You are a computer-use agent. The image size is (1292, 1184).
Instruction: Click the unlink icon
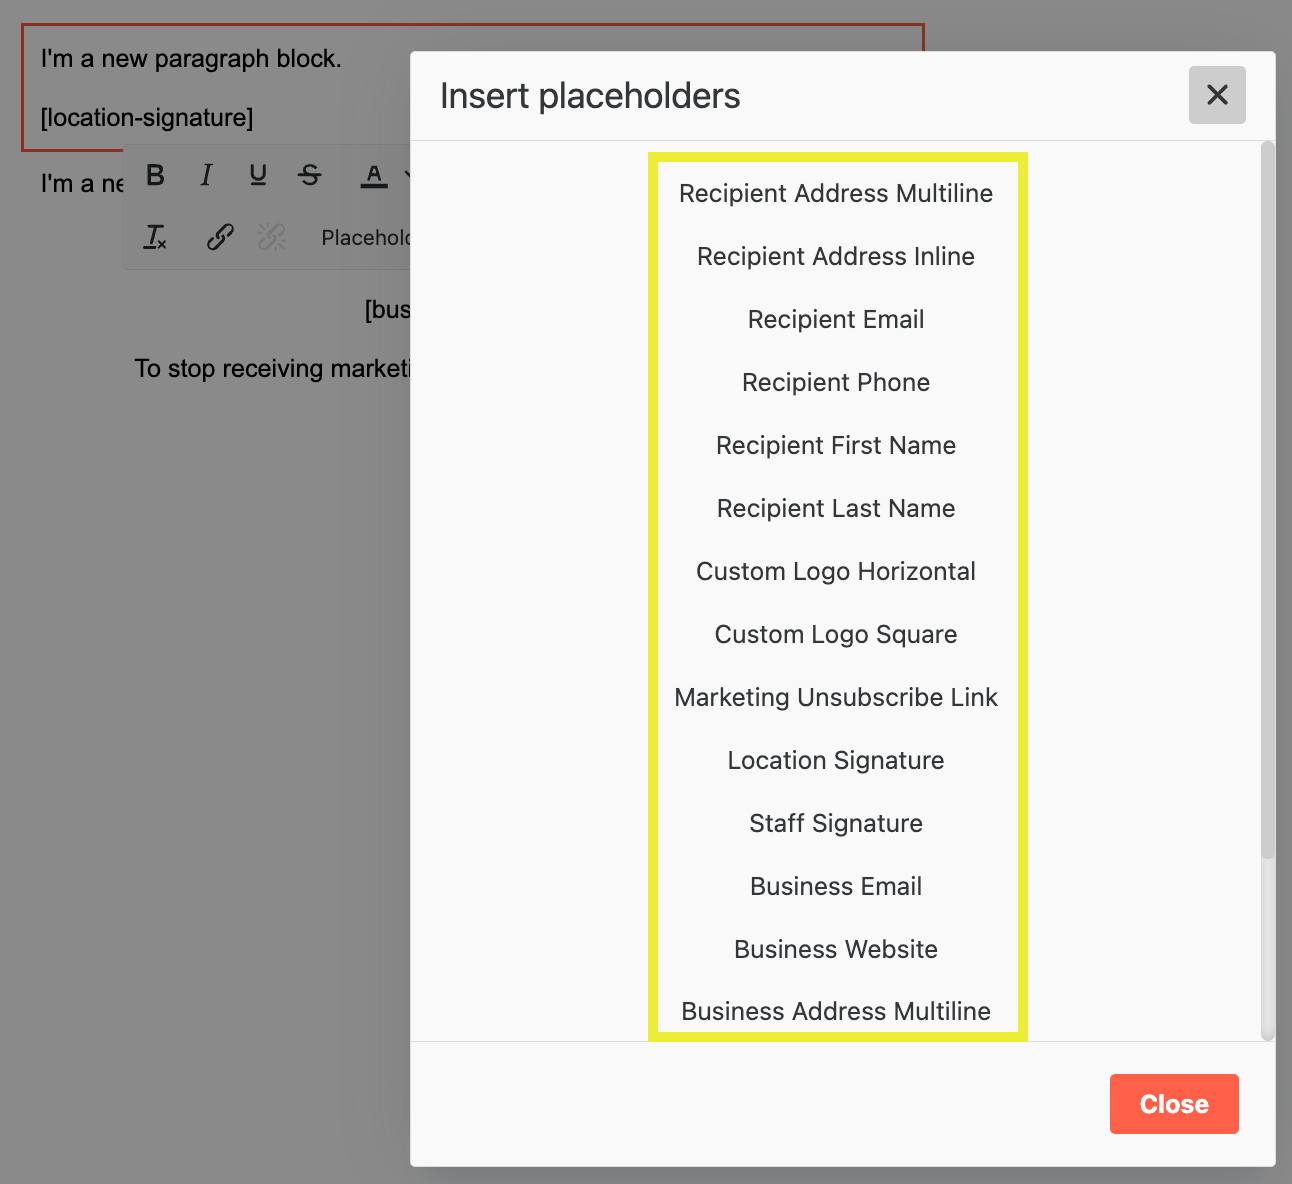(271, 237)
